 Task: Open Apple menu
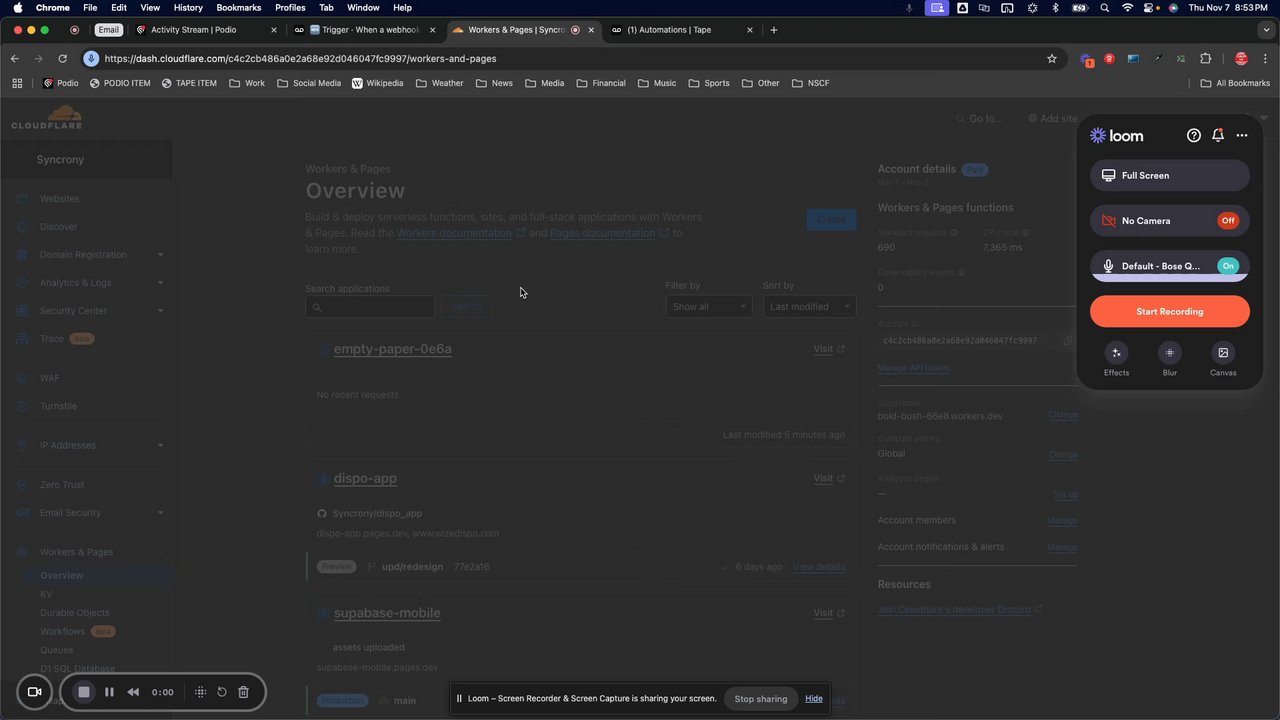[x=18, y=8]
